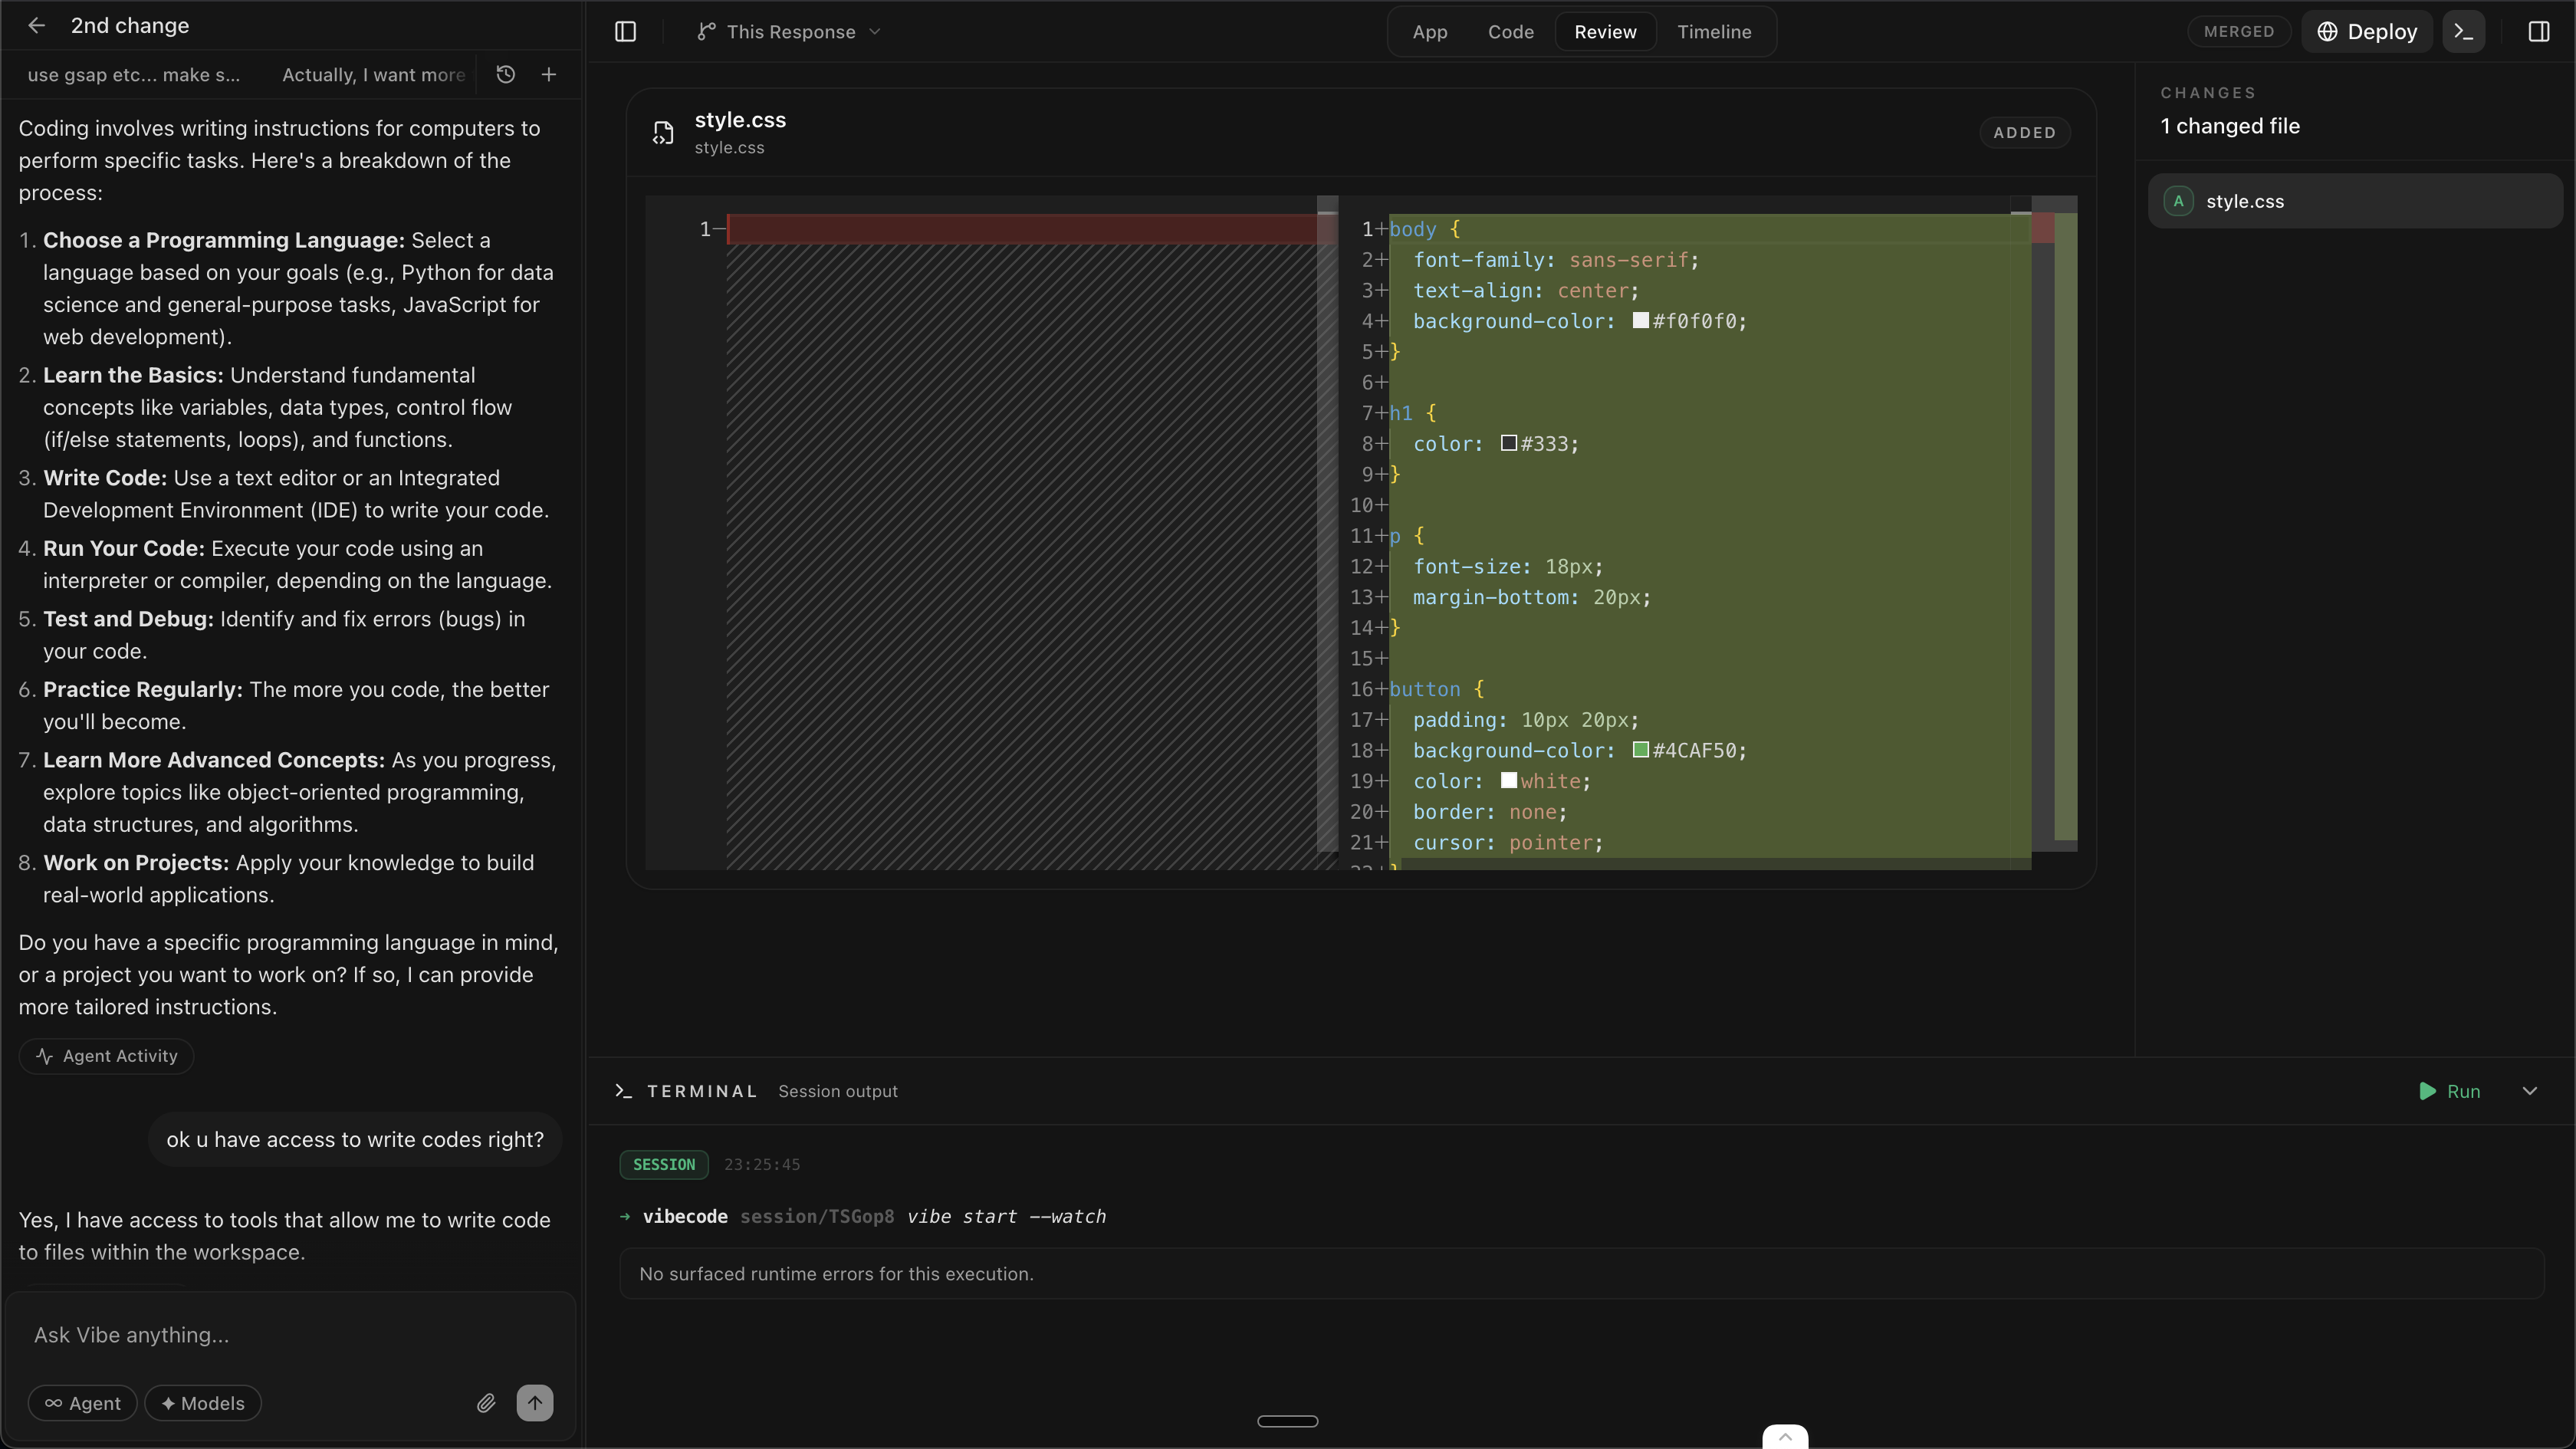Switch to the Timeline tab
This screenshot has height=1449, width=2576.
pyautogui.click(x=1714, y=32)
